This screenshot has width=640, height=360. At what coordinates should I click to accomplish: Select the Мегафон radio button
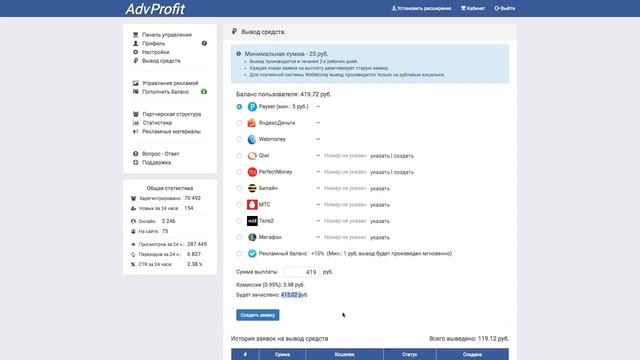[x=239, y=237]
